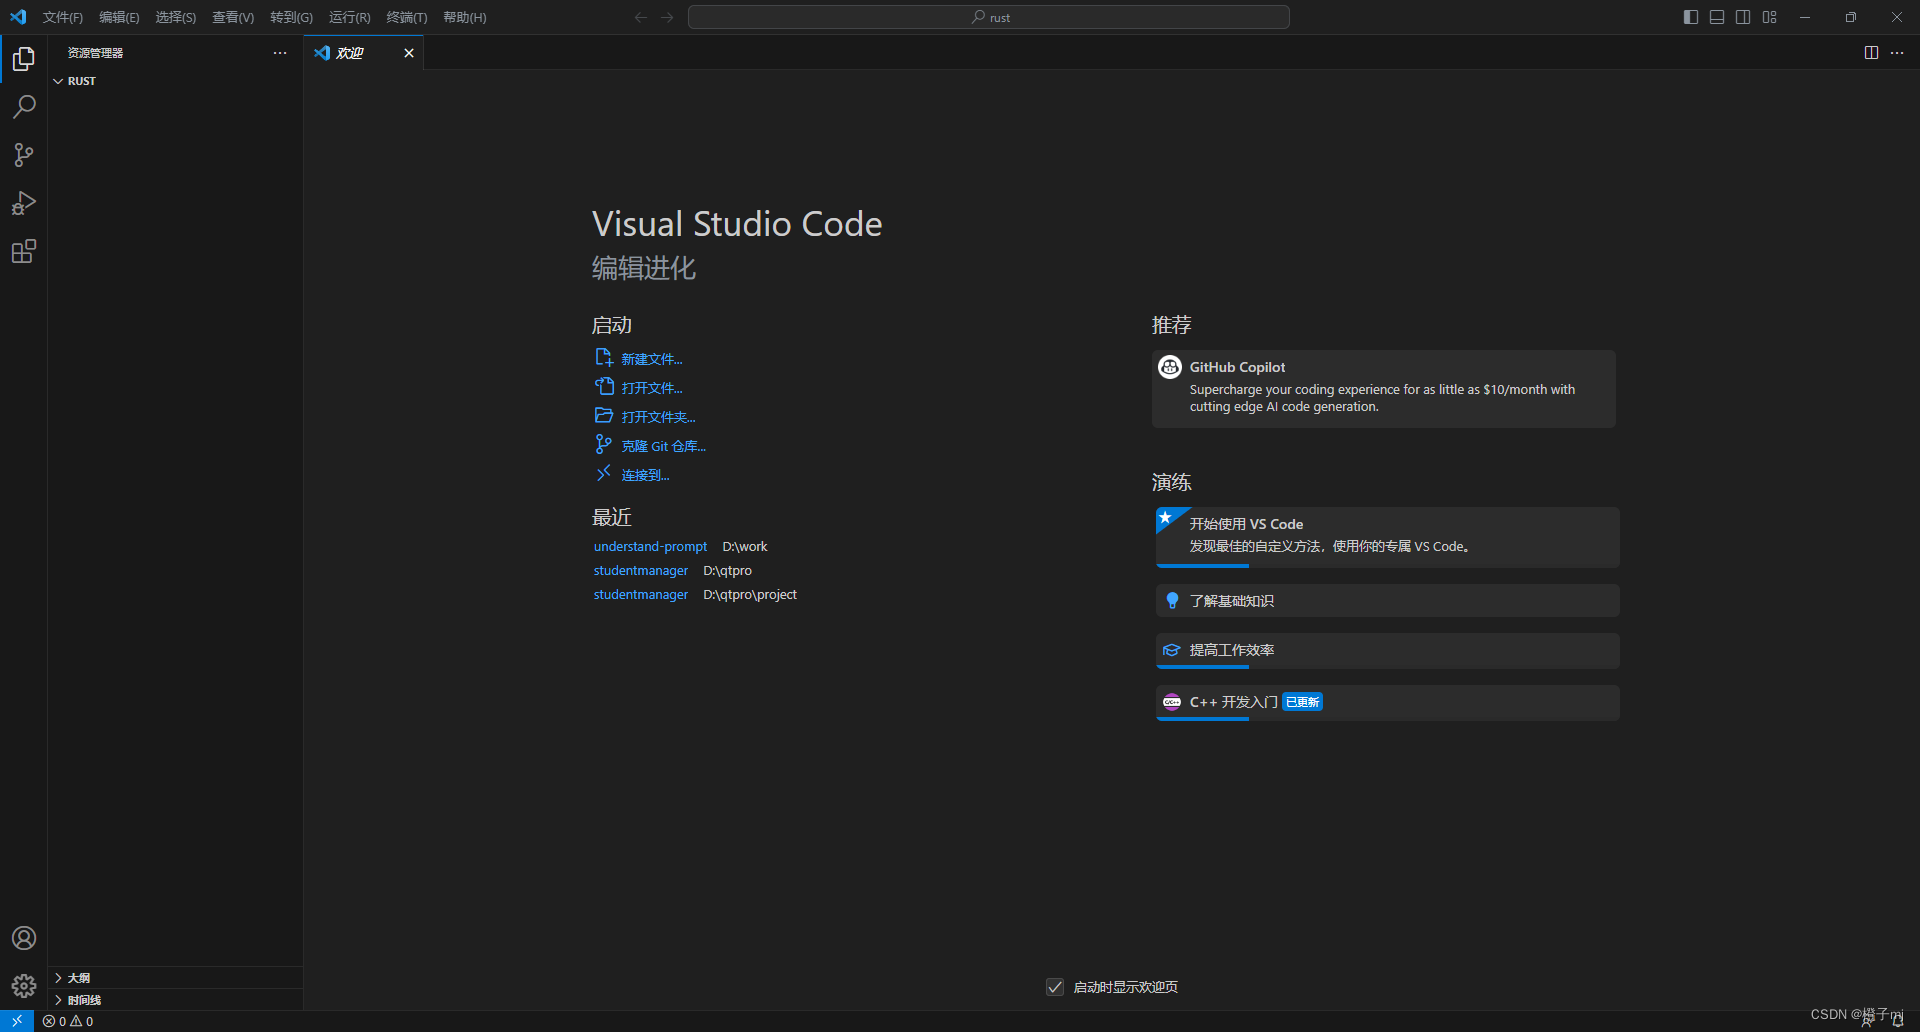Open the 编辑(E) menu

click(x=119, y=17)
